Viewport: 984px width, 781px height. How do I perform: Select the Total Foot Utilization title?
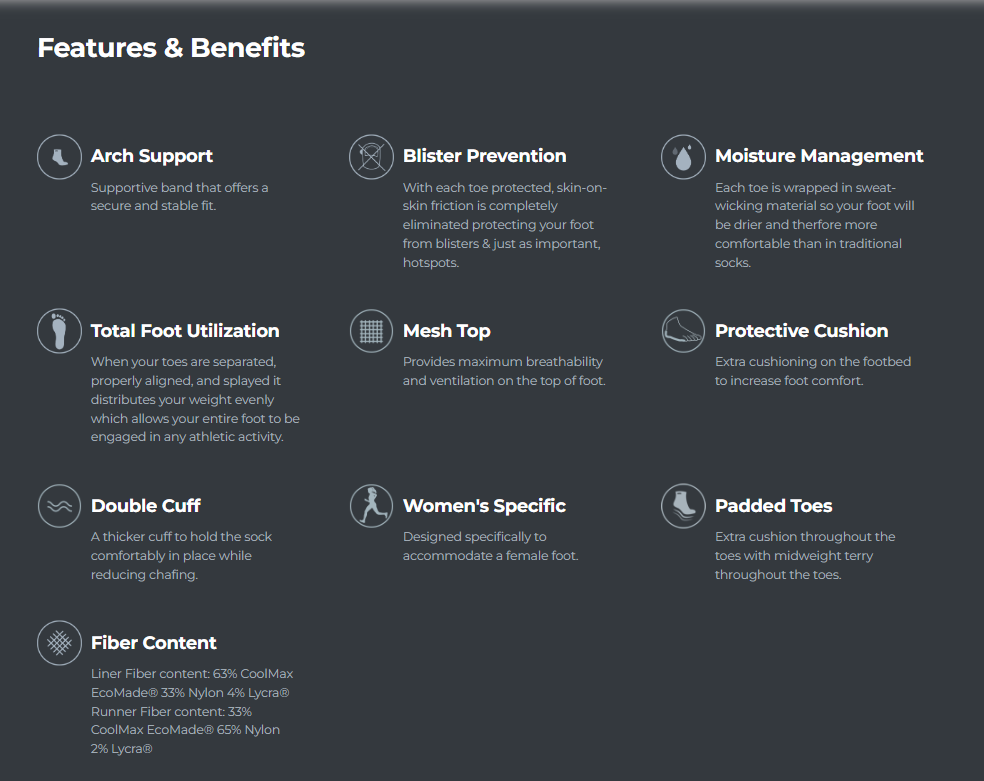[185, 331]
